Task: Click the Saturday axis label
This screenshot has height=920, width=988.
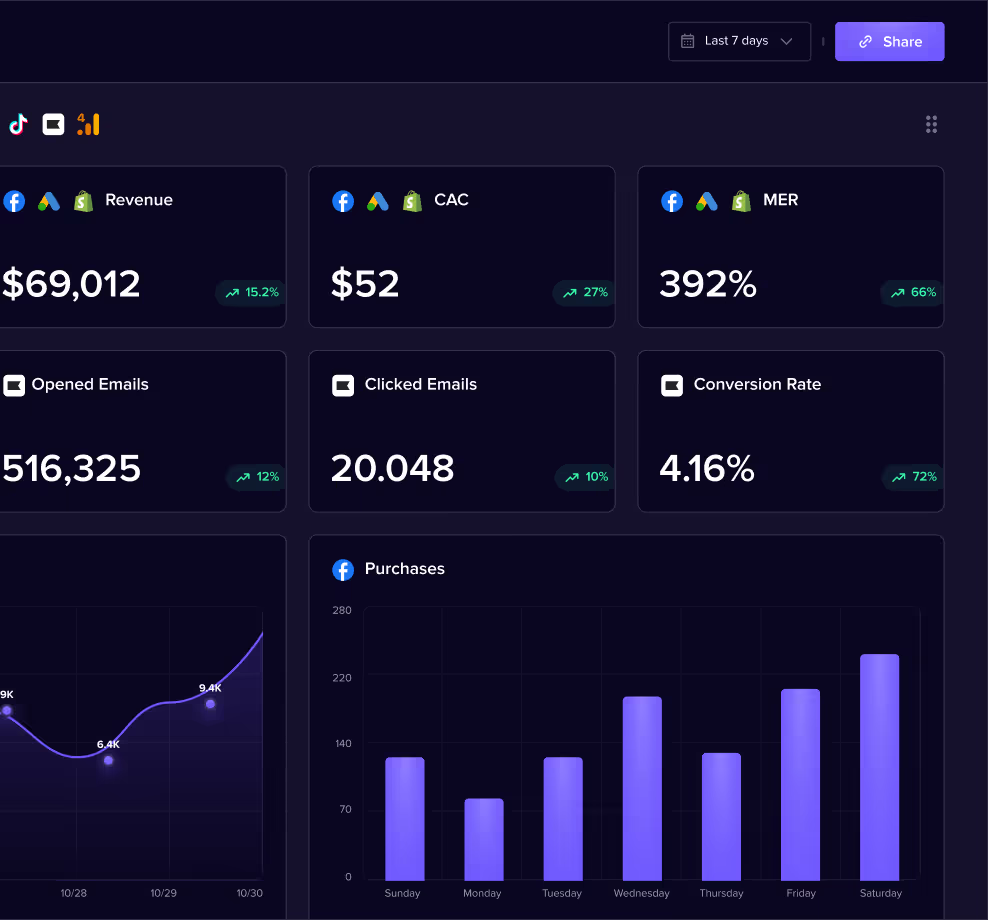Action: click(881, 894)
